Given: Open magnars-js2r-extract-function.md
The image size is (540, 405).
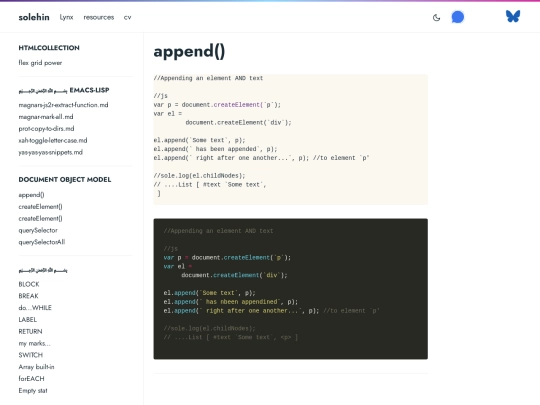Looking at the screenshot, I should tap(63, 105).
